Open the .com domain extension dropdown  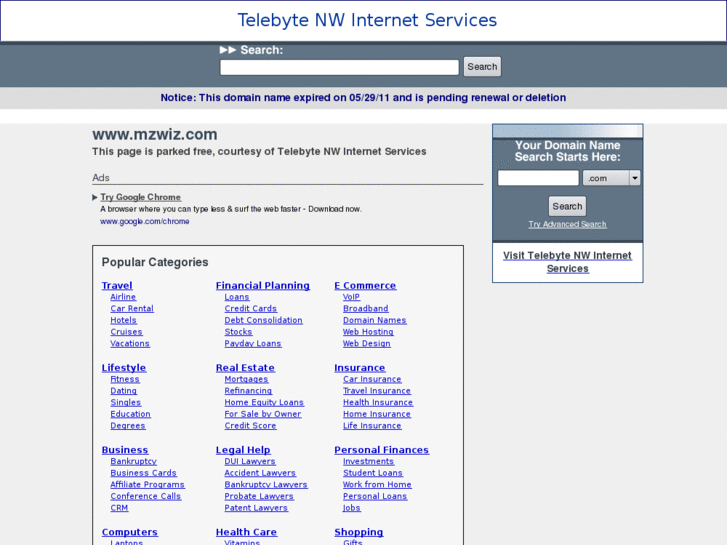(x=611, y=178)
